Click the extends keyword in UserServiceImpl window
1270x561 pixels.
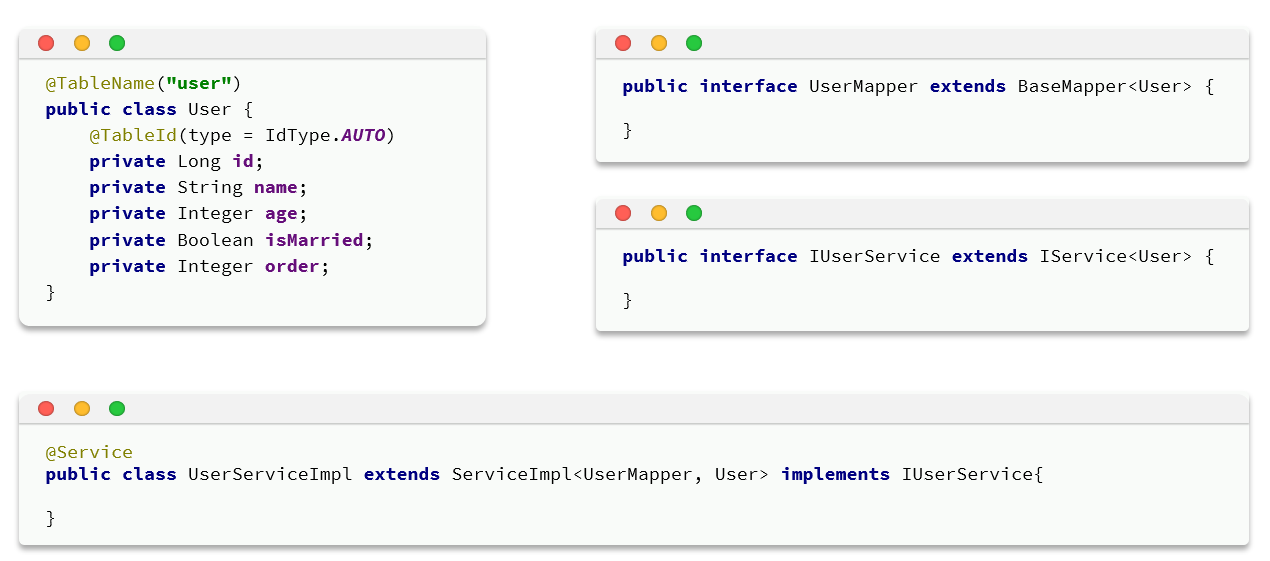[x=402, y=474]
